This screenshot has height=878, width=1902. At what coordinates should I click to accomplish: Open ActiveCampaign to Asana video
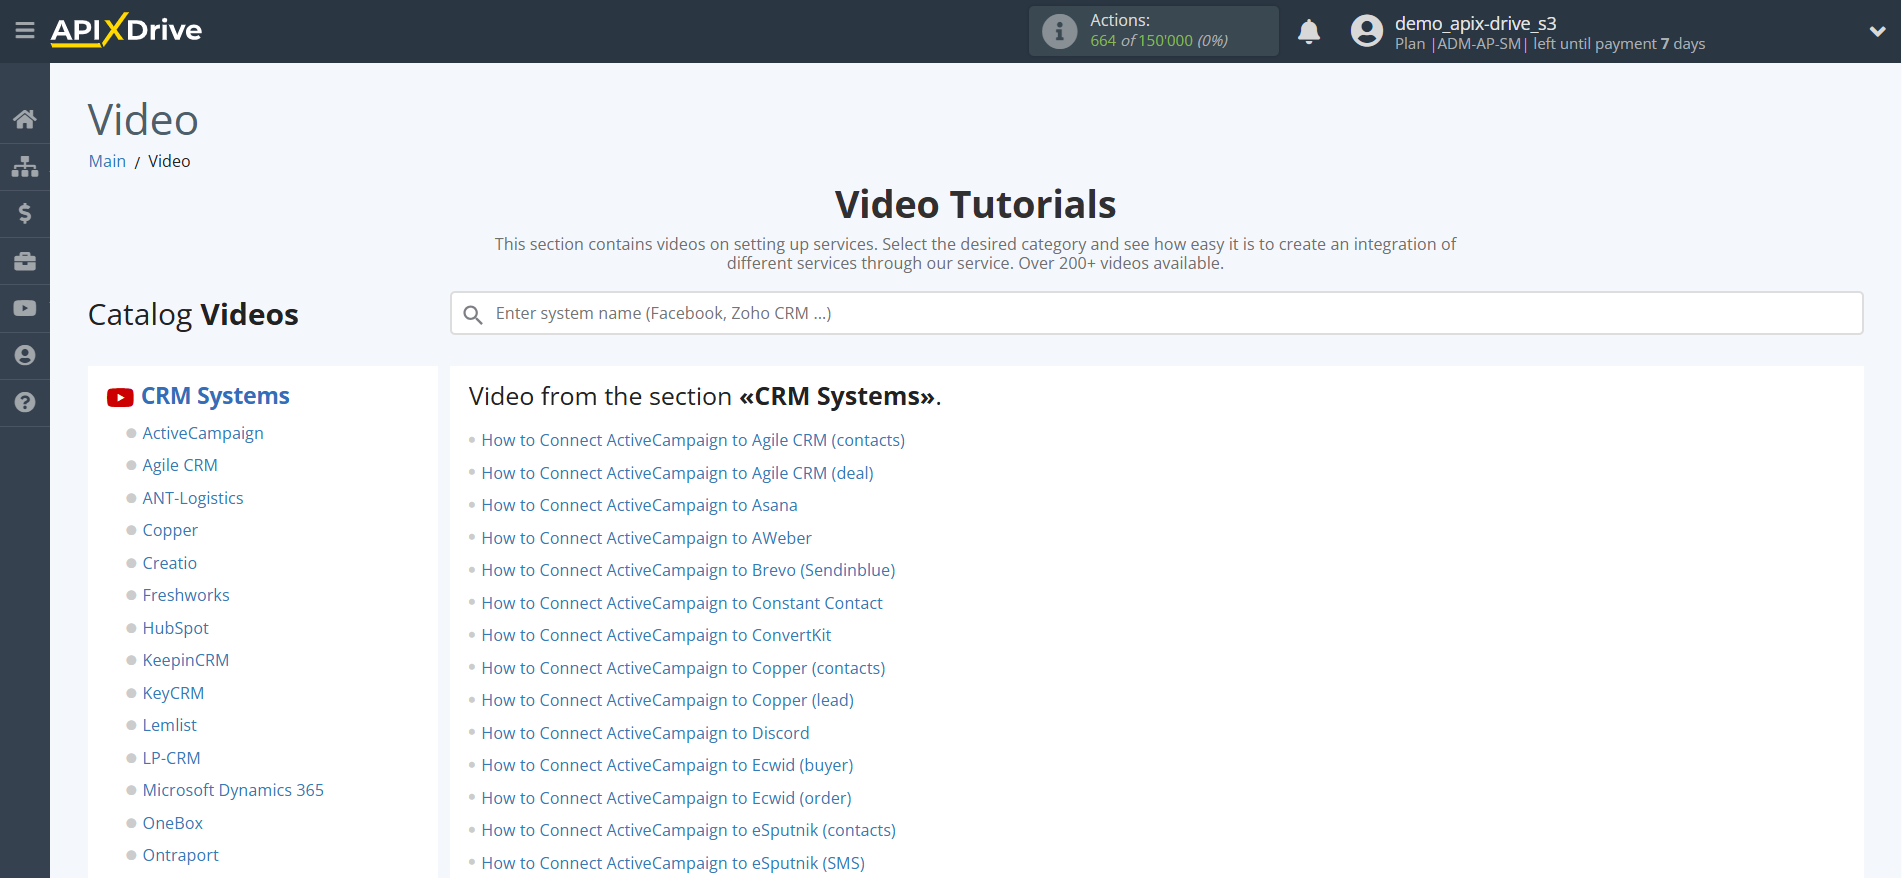[x=640, y=505]
